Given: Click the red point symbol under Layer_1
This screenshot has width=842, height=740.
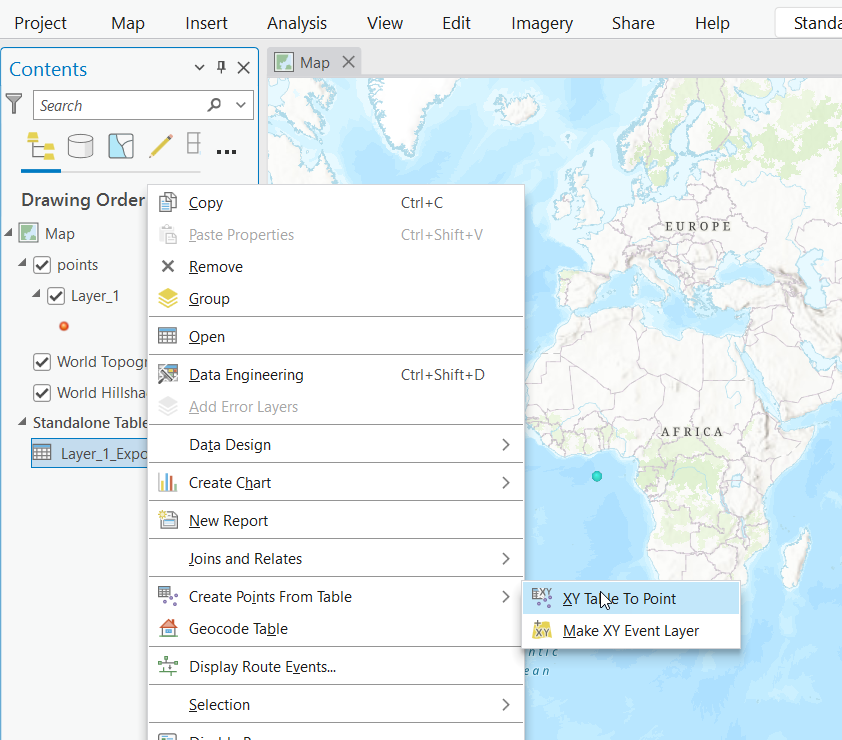Looking at the screenshot, I should pyautogui.click(x=64, y=326).
